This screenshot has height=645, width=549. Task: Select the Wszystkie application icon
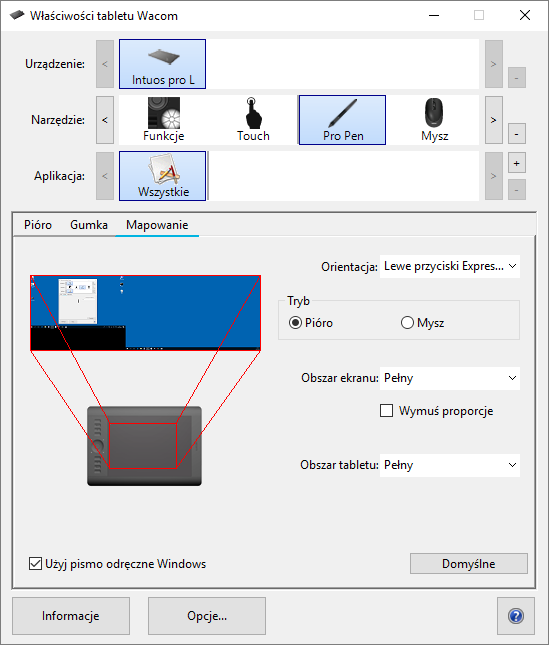coord(162,176)
